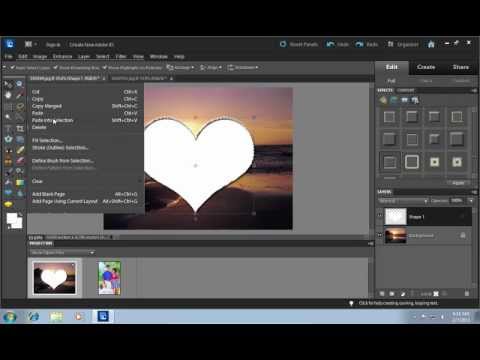Select the Hand tool

click(8, 95)
